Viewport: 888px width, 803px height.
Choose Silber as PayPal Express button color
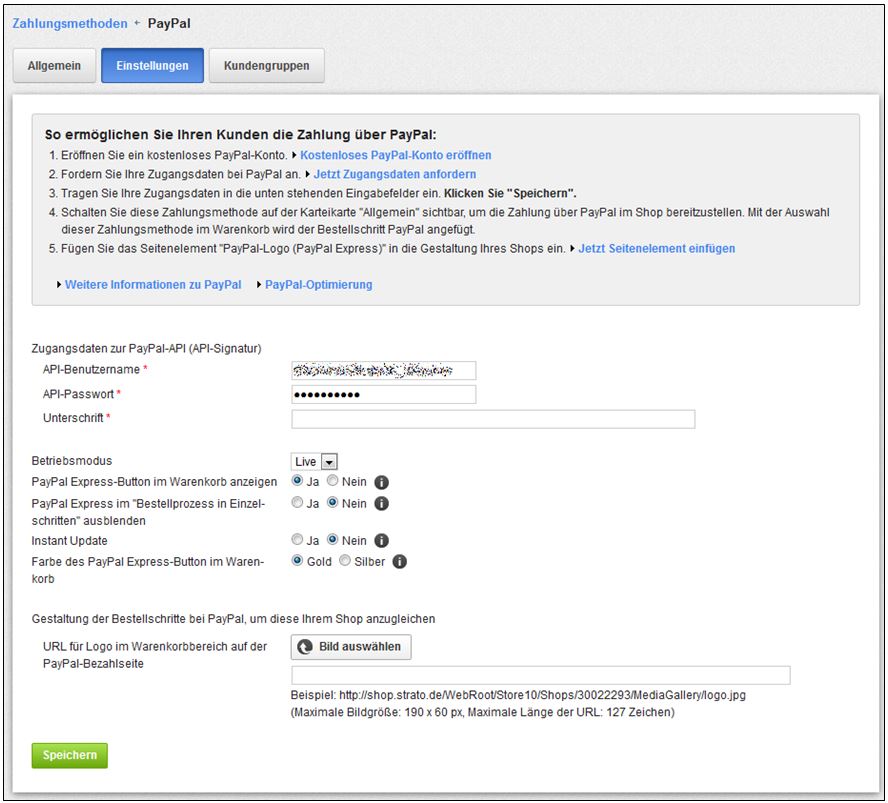pos(346,562)
